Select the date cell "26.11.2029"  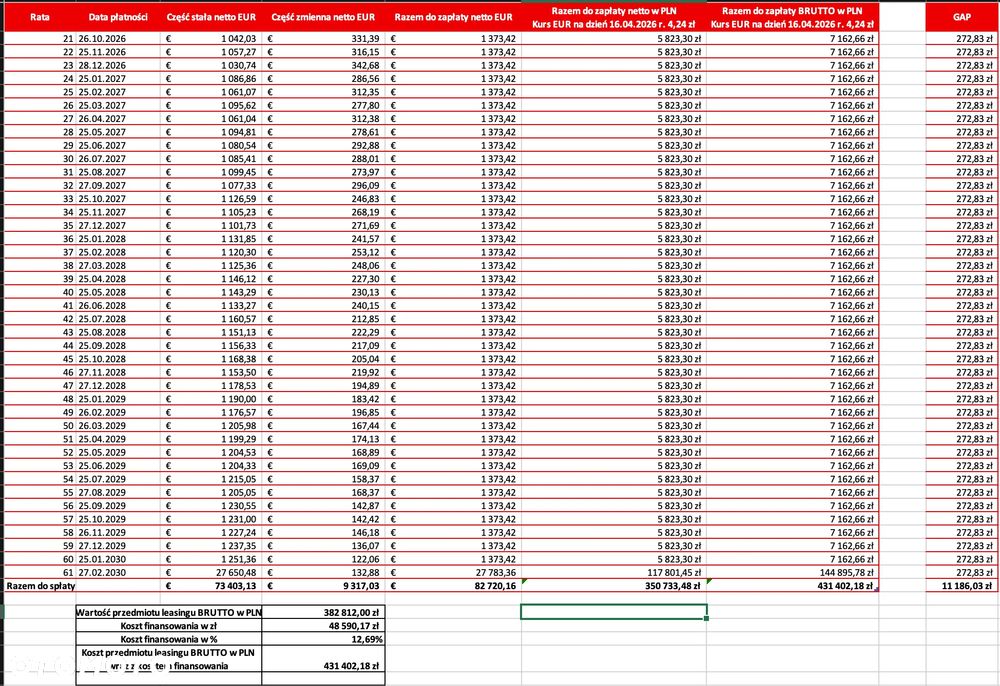(x=118, y=532)
